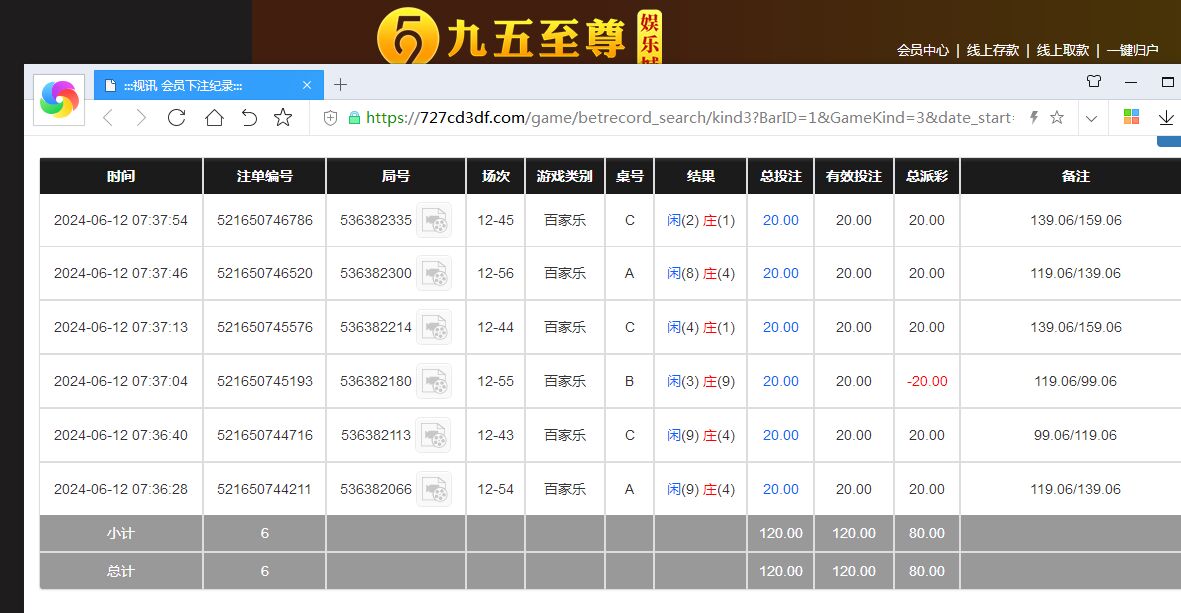Open the favorites star in toolbar

283,118
